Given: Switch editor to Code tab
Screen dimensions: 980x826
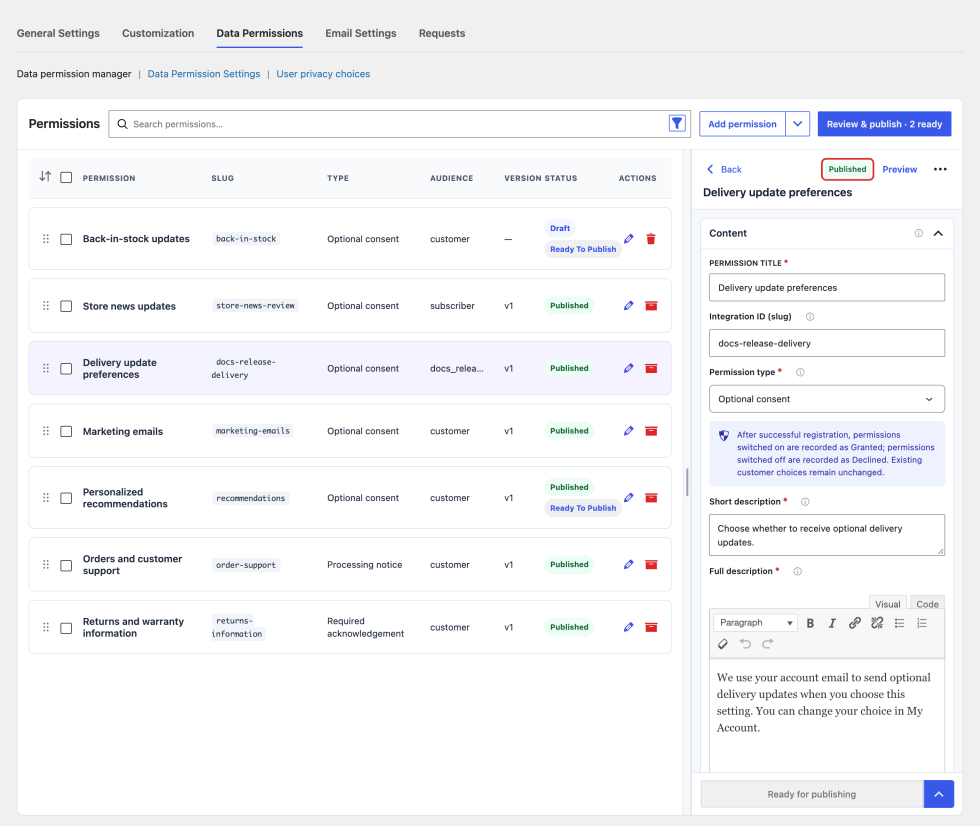Looking at the screenshot, I should (927, 603).
